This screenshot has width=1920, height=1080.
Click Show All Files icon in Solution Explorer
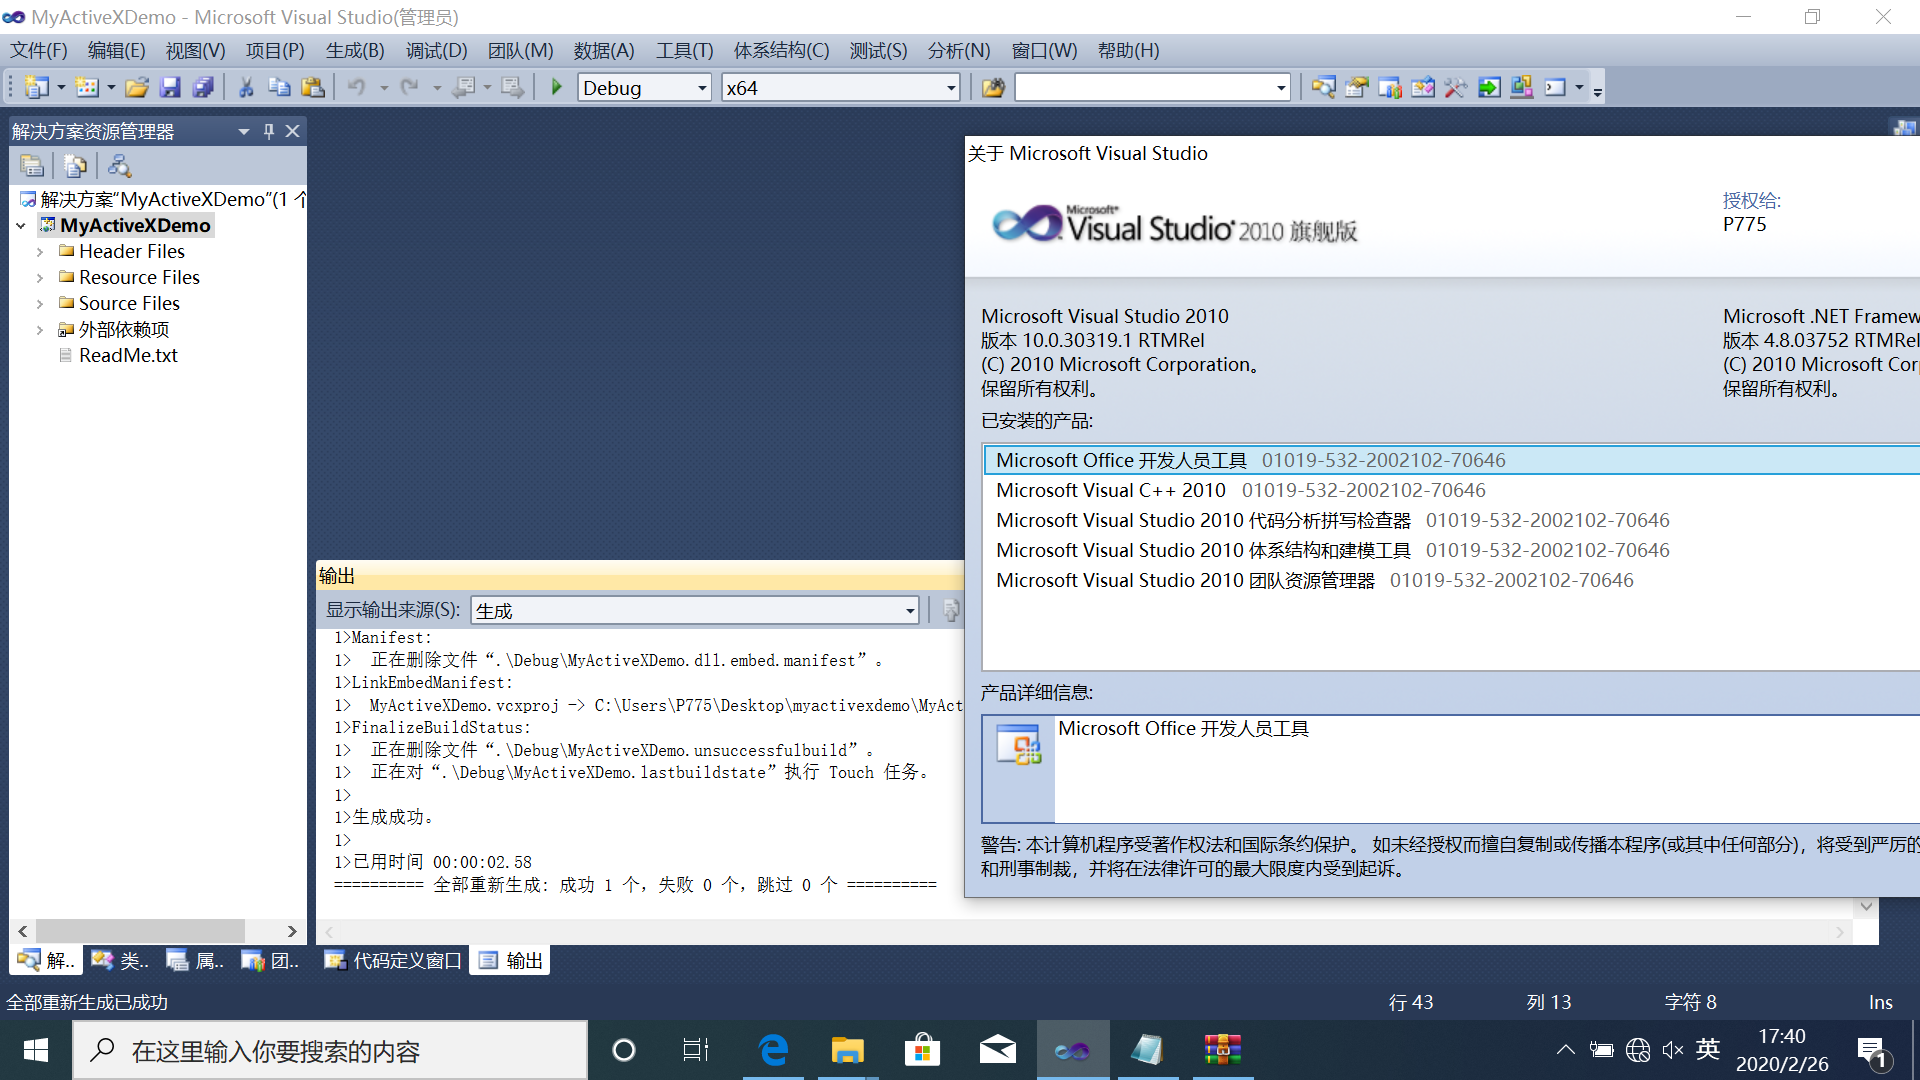(75, 166)
